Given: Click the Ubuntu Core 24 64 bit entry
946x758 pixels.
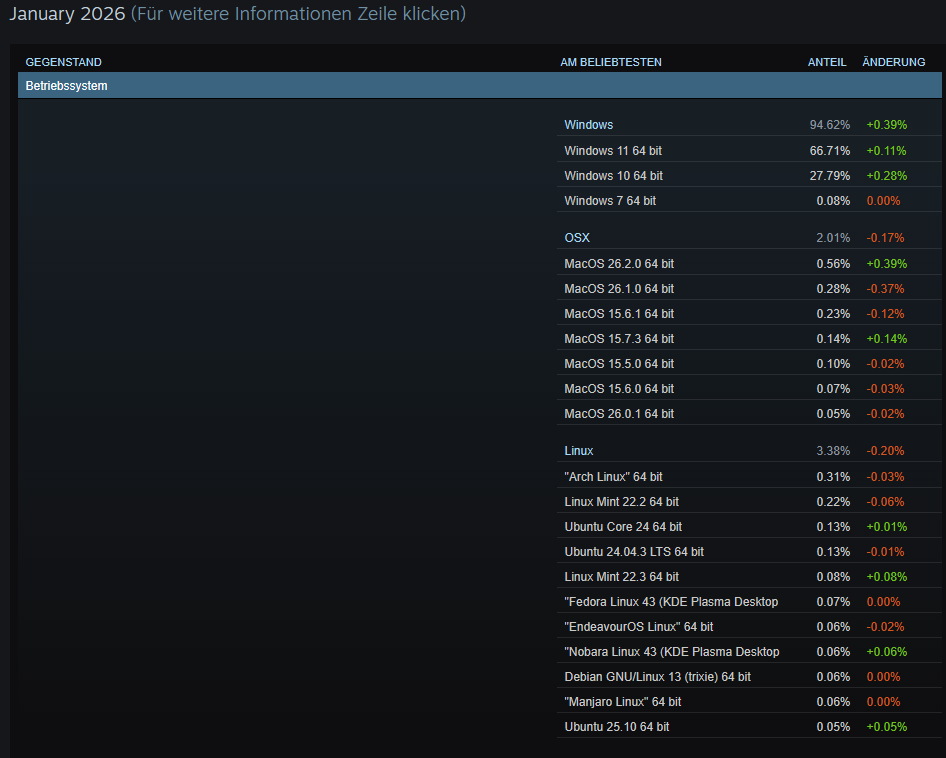Looking at the screenshot, I should 749,527.
